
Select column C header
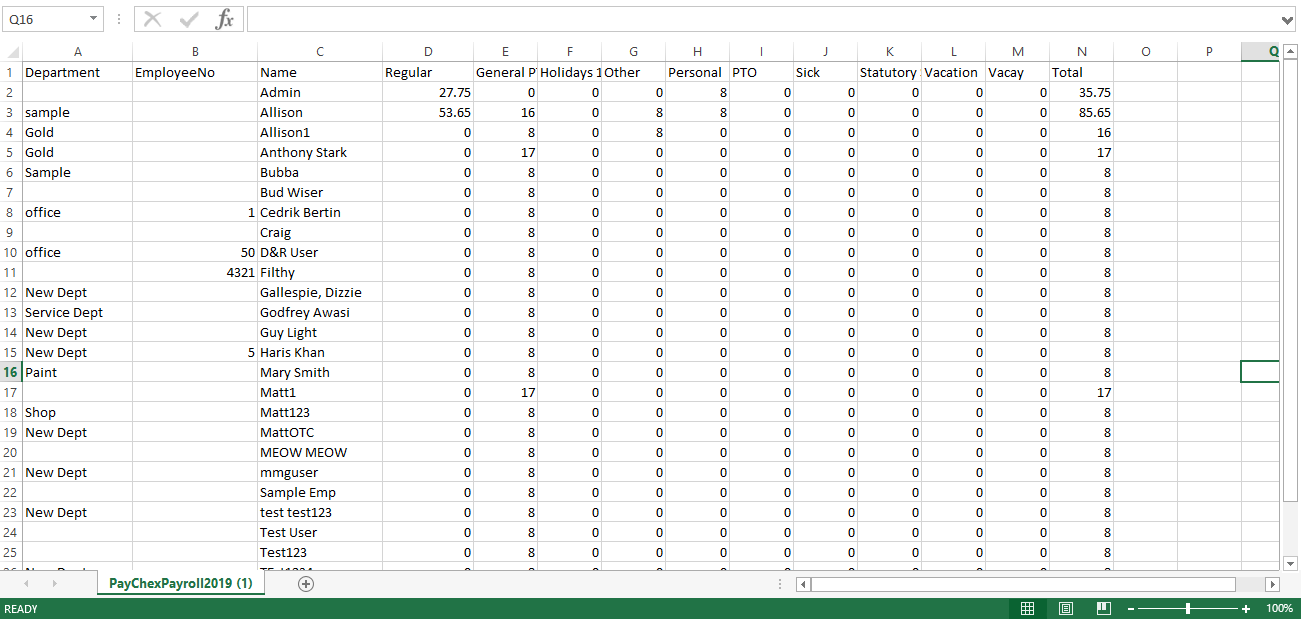(x=319, y=52)
